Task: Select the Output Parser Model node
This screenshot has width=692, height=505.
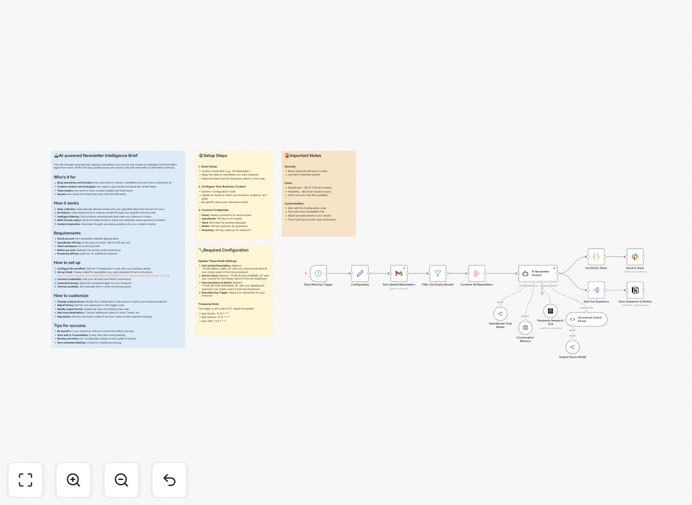Action: point(572,347)
